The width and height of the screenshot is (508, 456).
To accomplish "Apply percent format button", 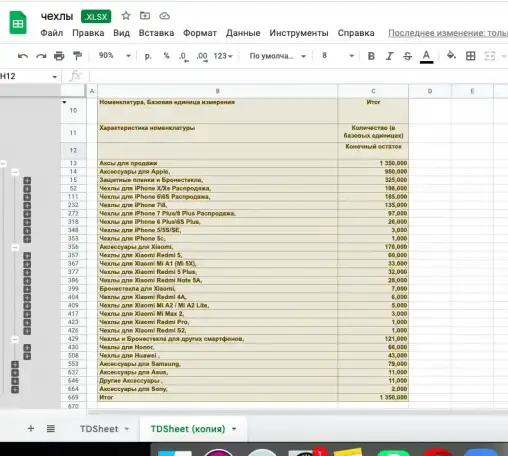I will coord(166,56).
